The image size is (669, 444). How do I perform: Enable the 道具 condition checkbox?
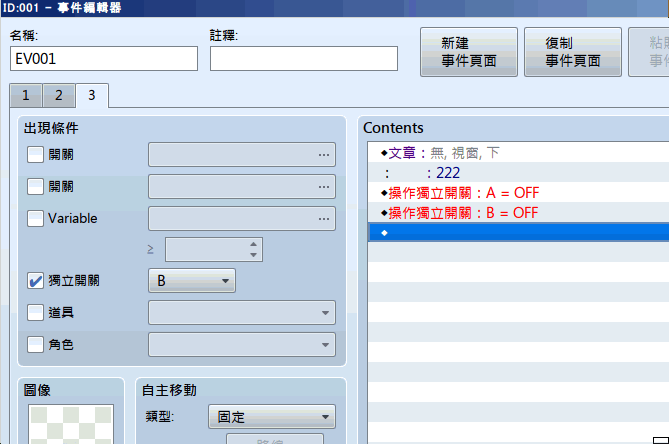pos(35,313)
